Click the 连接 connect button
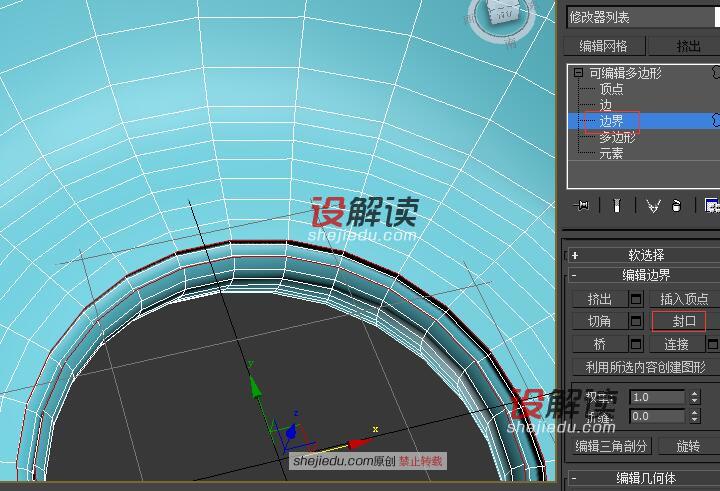 tap(677, 344)
